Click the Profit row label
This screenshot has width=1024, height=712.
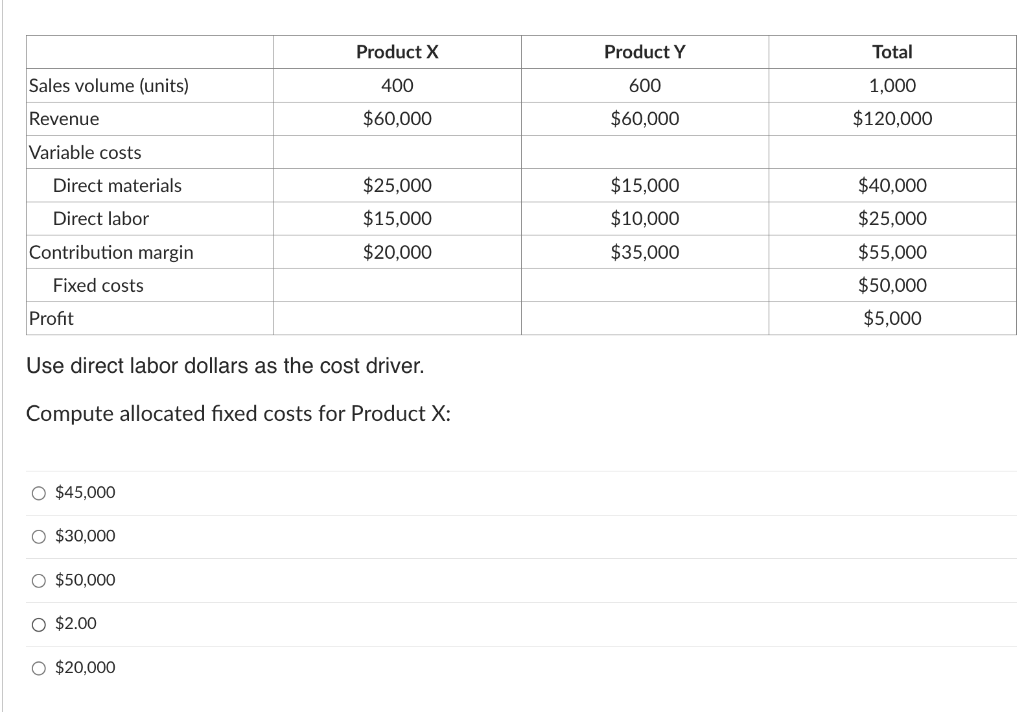[49, 318]
